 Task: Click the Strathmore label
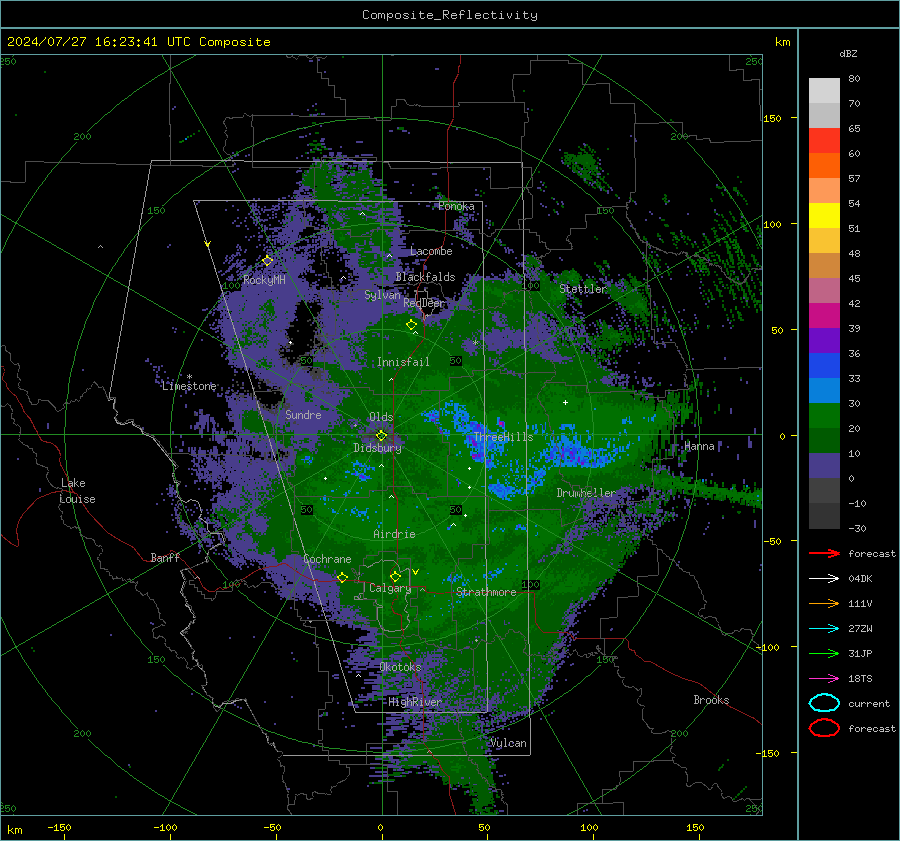click(x=486, y=592)
